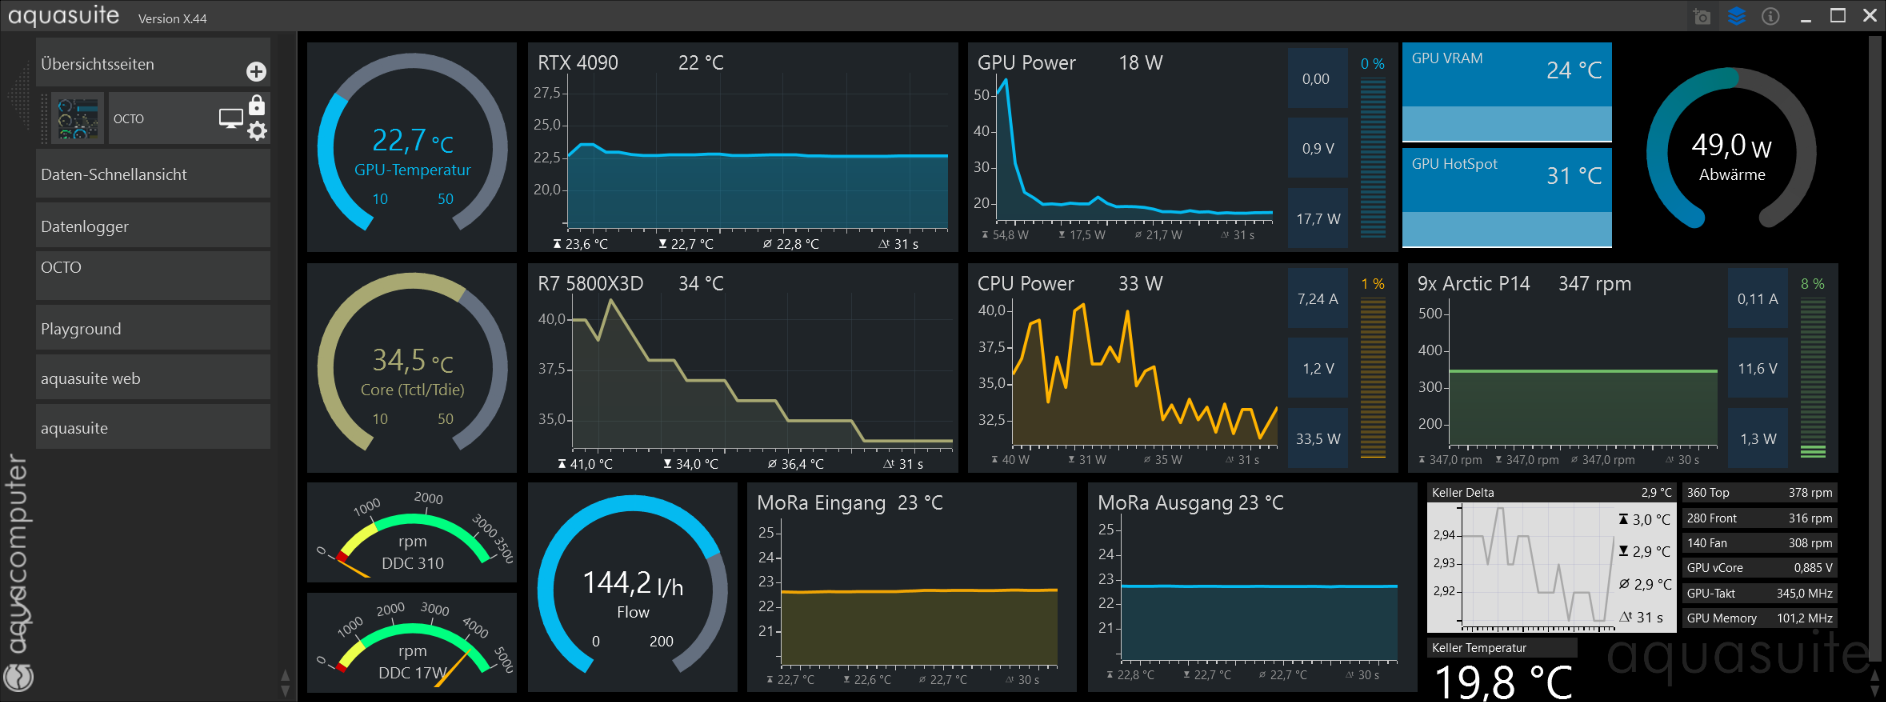This screenshot has width=1886, height=702.
Task: Click the R7 5800X3D temperature chart
Action: [743, 368]
